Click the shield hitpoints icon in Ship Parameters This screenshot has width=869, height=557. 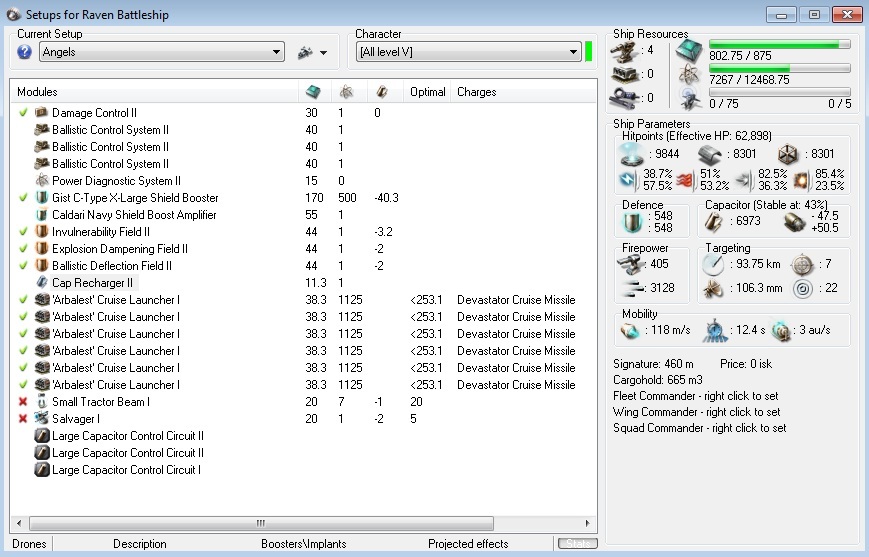629,154
